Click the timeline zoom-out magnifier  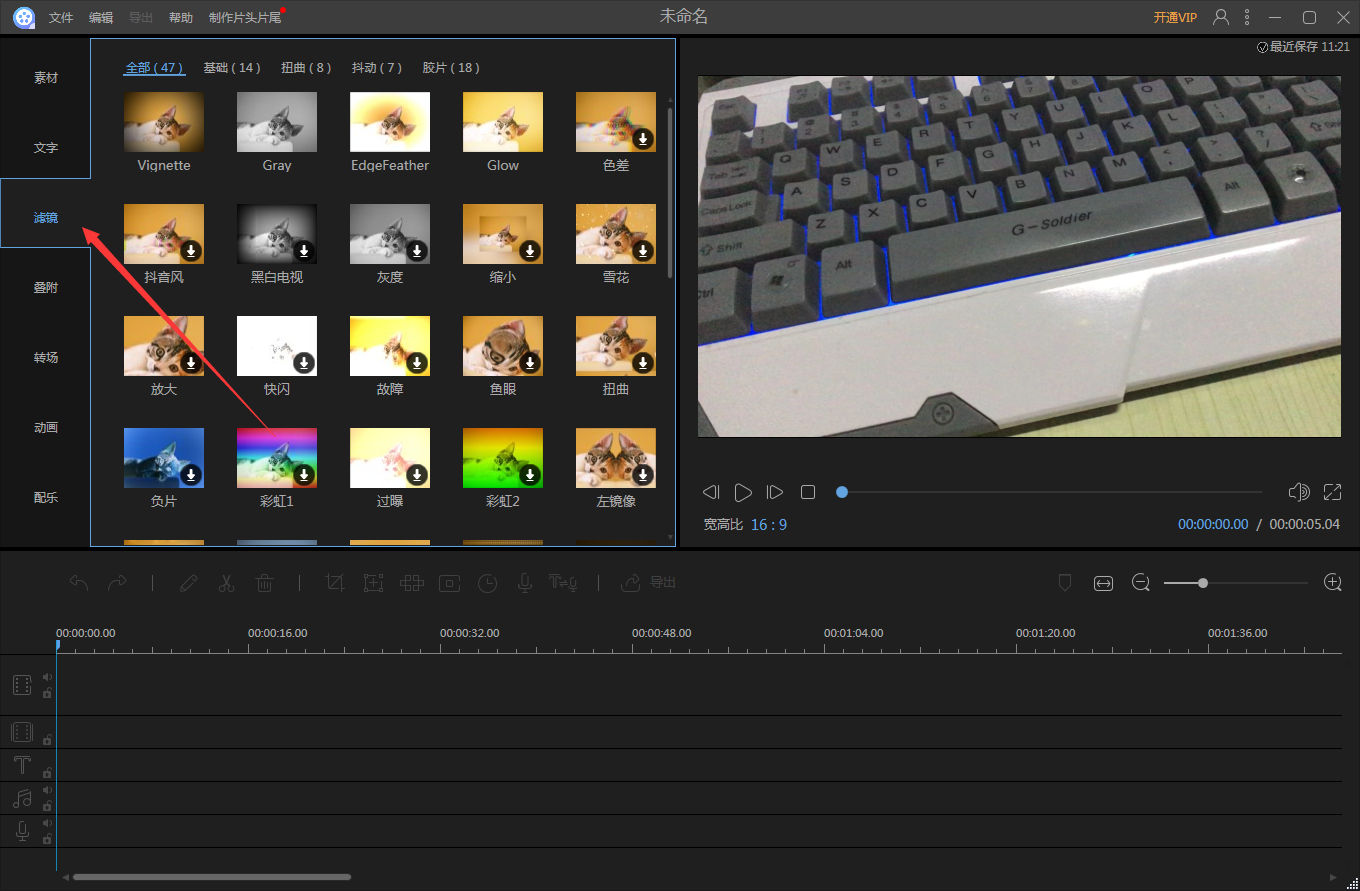pos(1141,583)
